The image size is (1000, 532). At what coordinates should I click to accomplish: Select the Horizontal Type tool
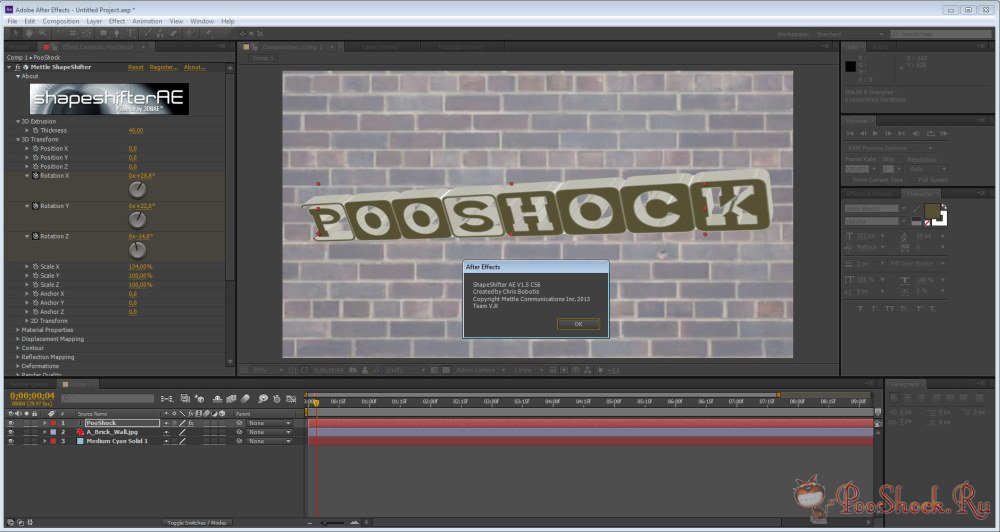[x=130, y=33]
